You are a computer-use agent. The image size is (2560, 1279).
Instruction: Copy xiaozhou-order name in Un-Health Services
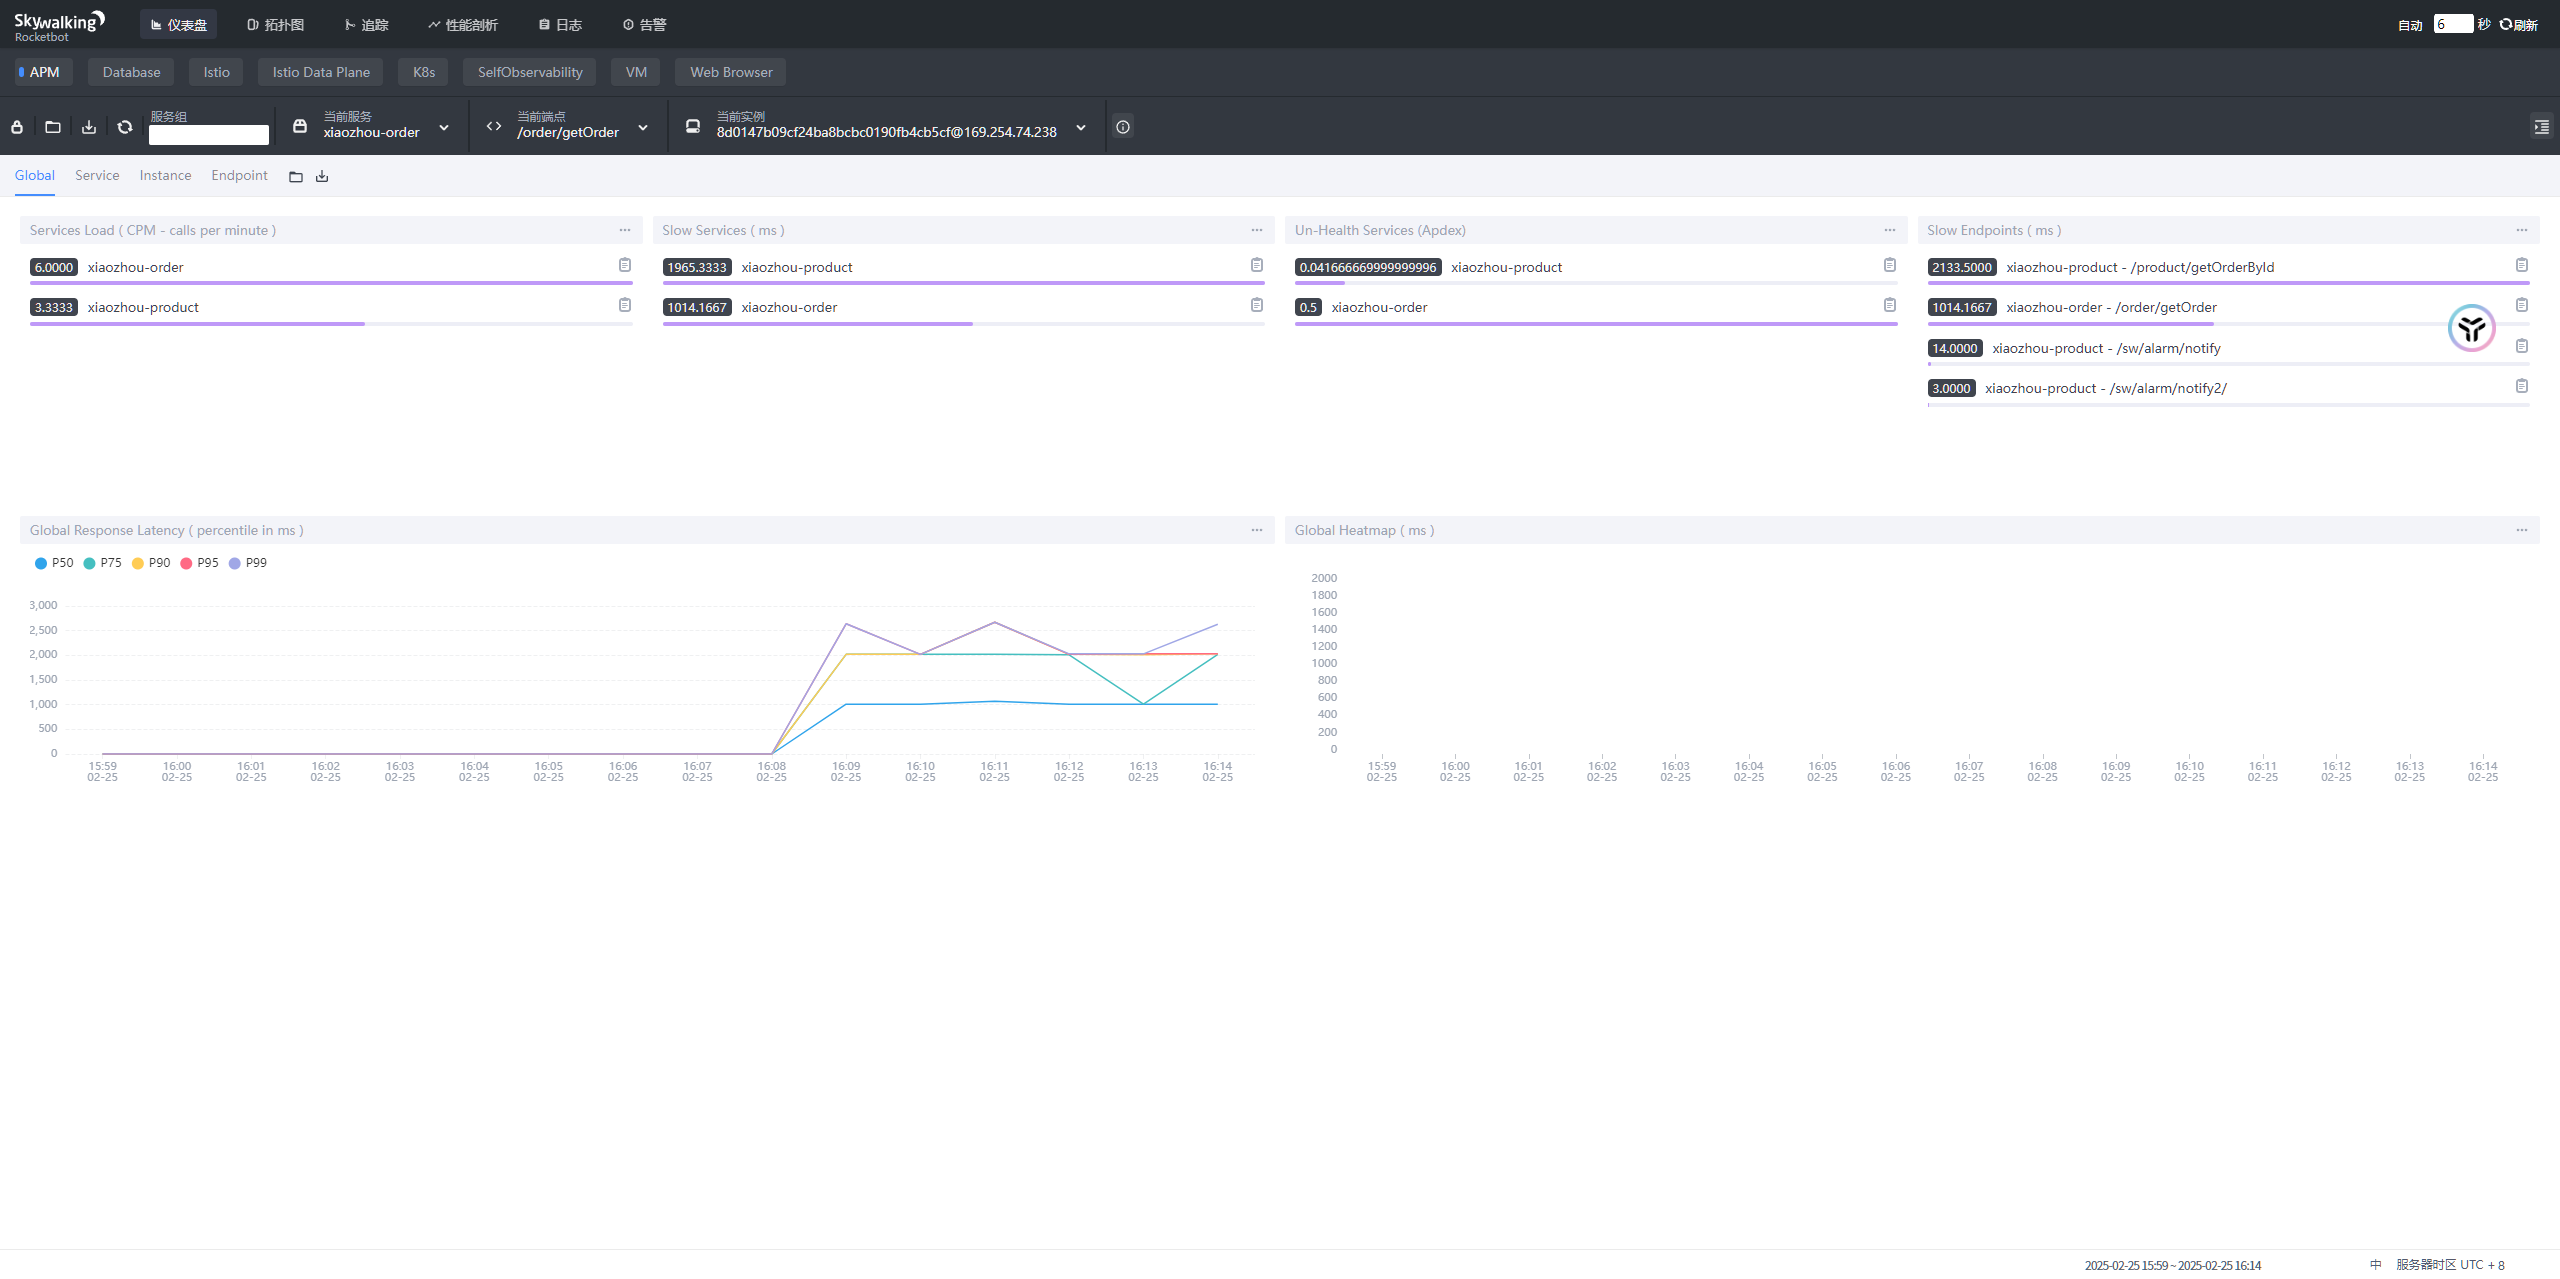1890,305
